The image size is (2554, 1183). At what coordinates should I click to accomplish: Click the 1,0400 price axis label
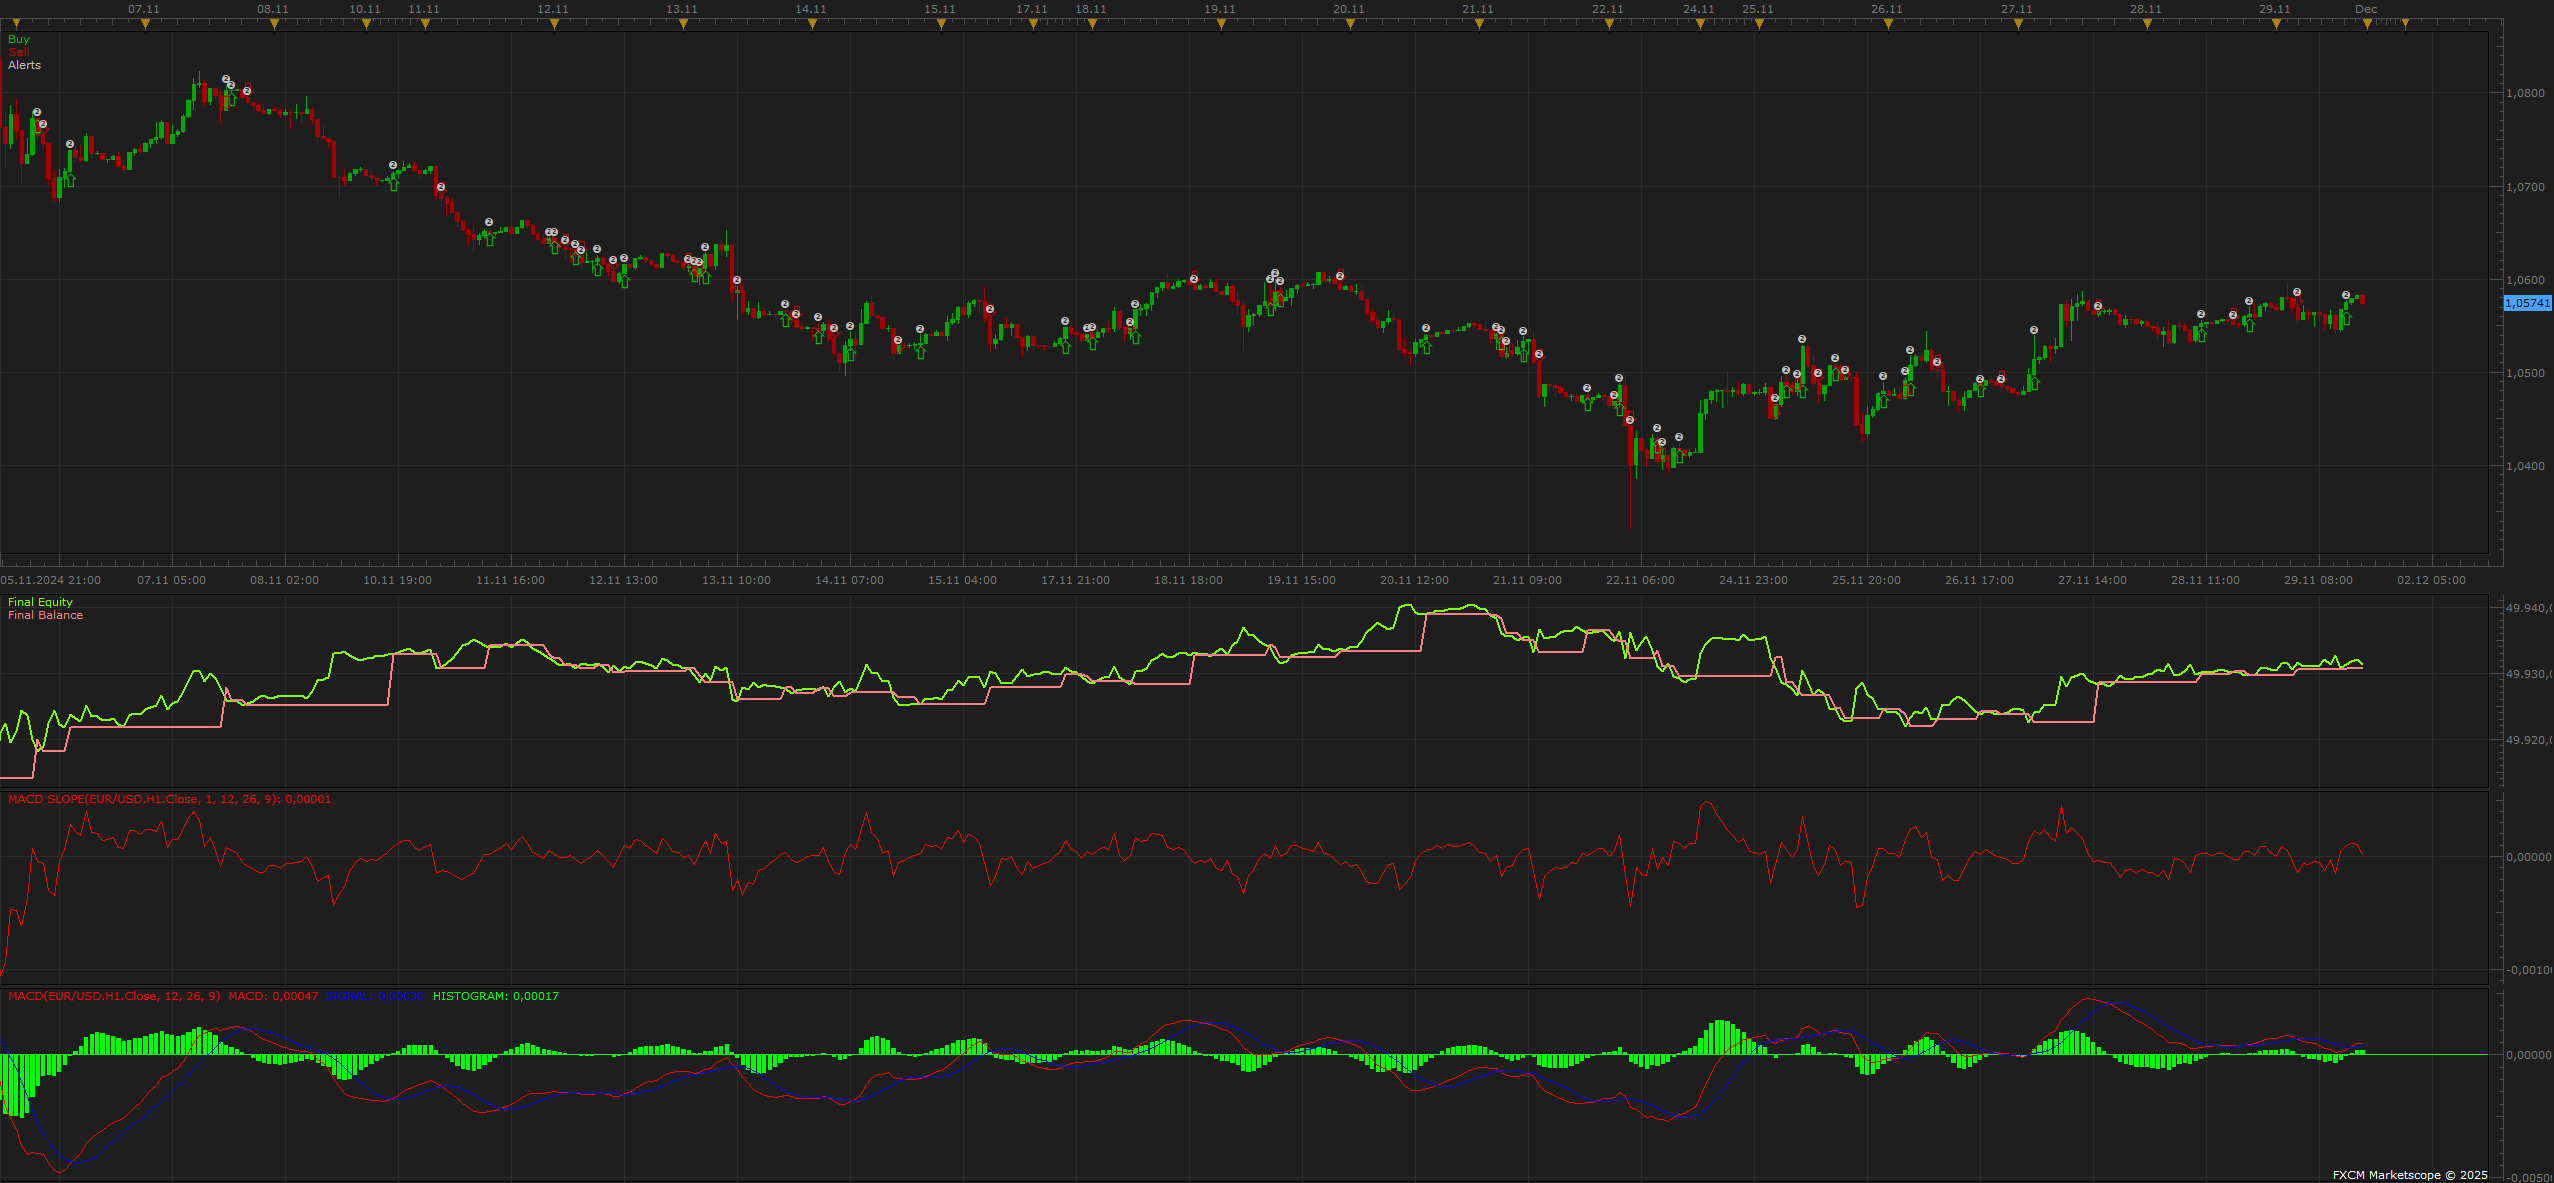pyautogui.click(x=2525, y=466)
